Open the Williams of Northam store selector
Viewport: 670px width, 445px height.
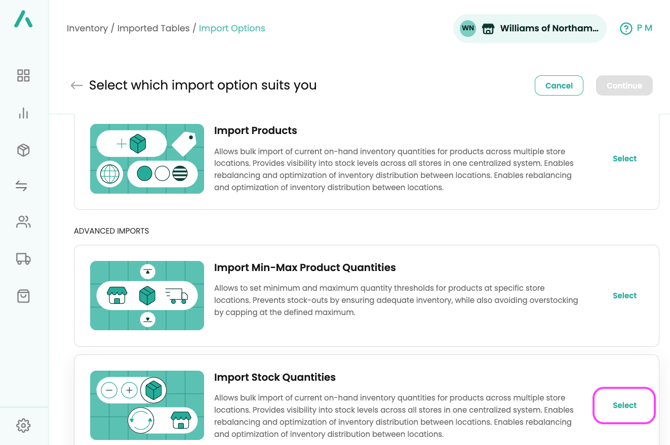coord(530,29)
